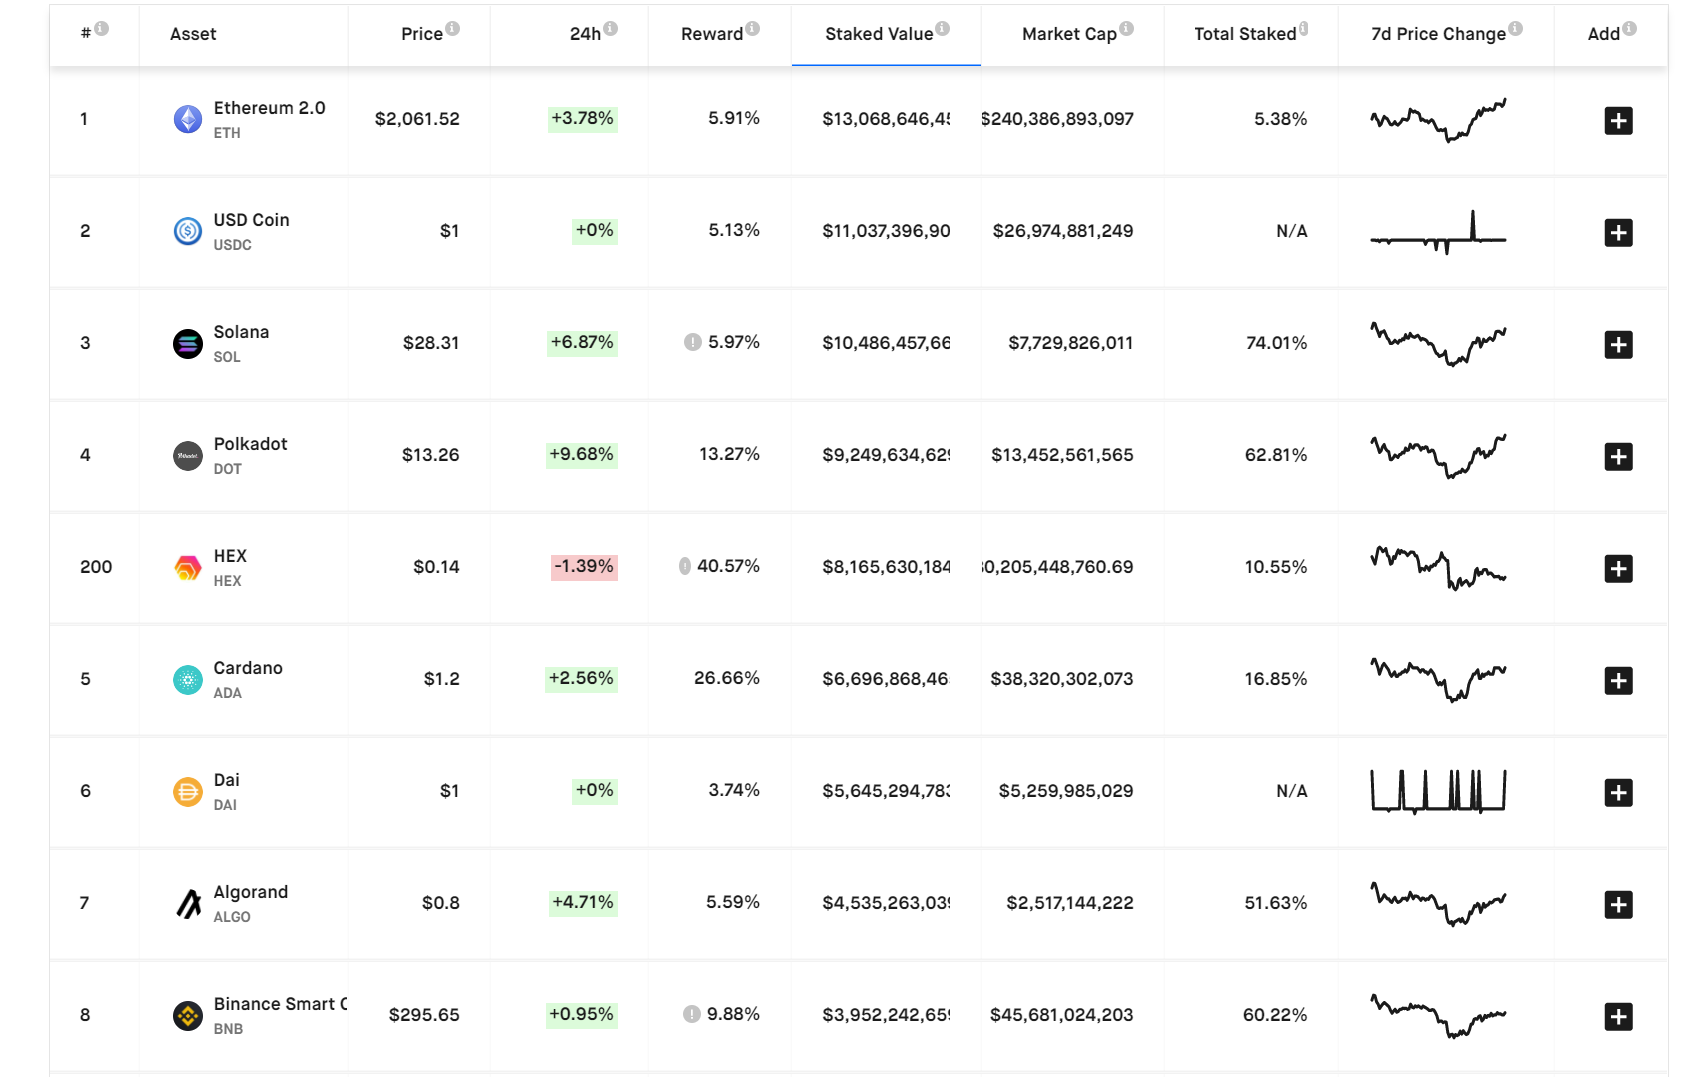Viewport: 1703px width, 1077px height.
Task: Click Solana's 74.01% total staked value
Action: [1276, 343]
